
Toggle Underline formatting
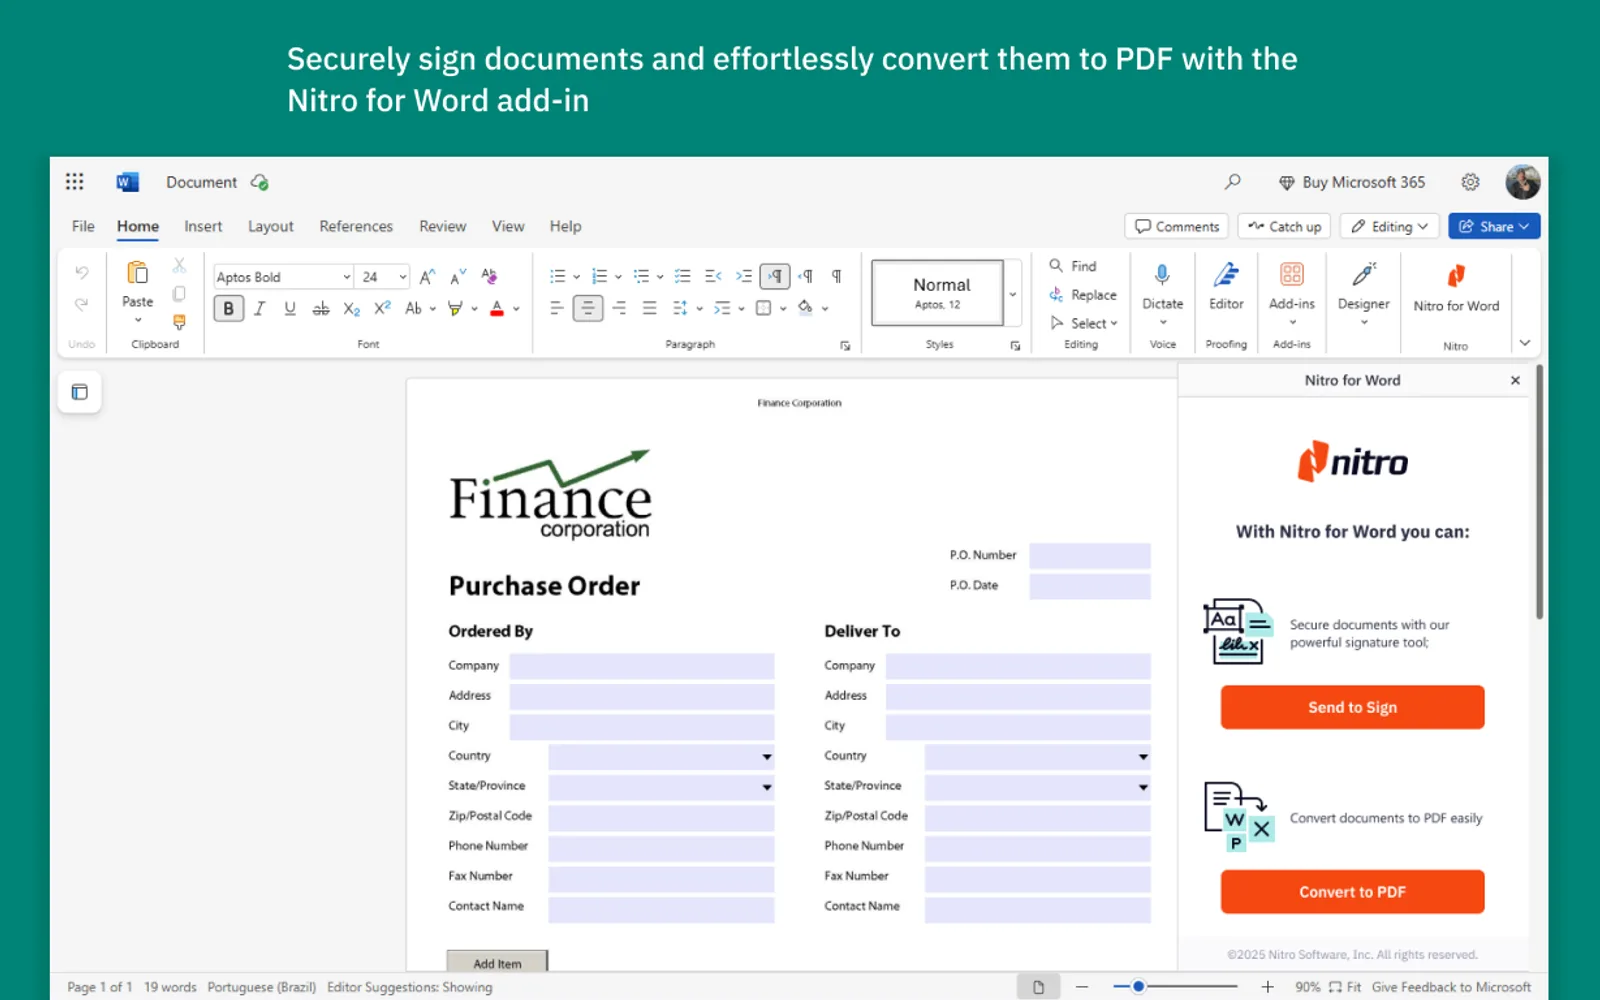pyautogui.click(x=290, y=309)
